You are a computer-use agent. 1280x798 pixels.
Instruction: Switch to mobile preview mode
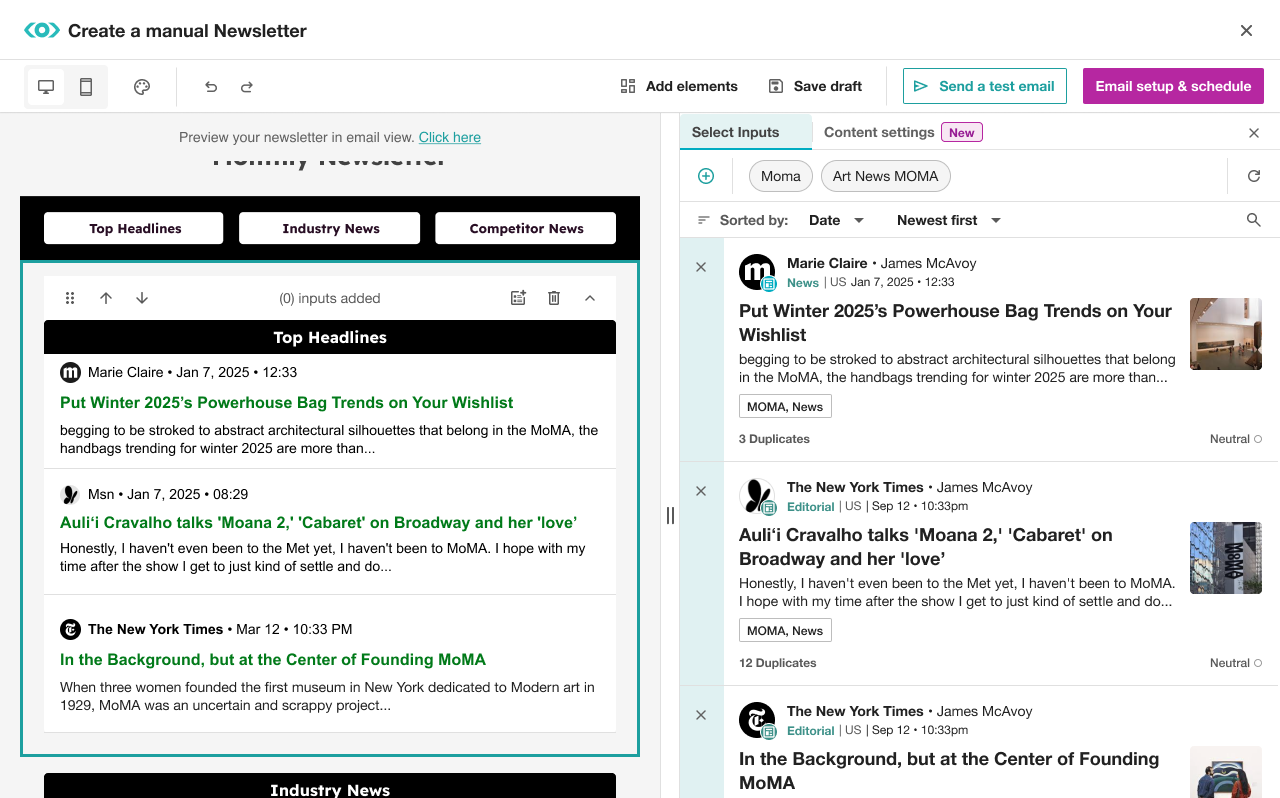coord(86,86)
